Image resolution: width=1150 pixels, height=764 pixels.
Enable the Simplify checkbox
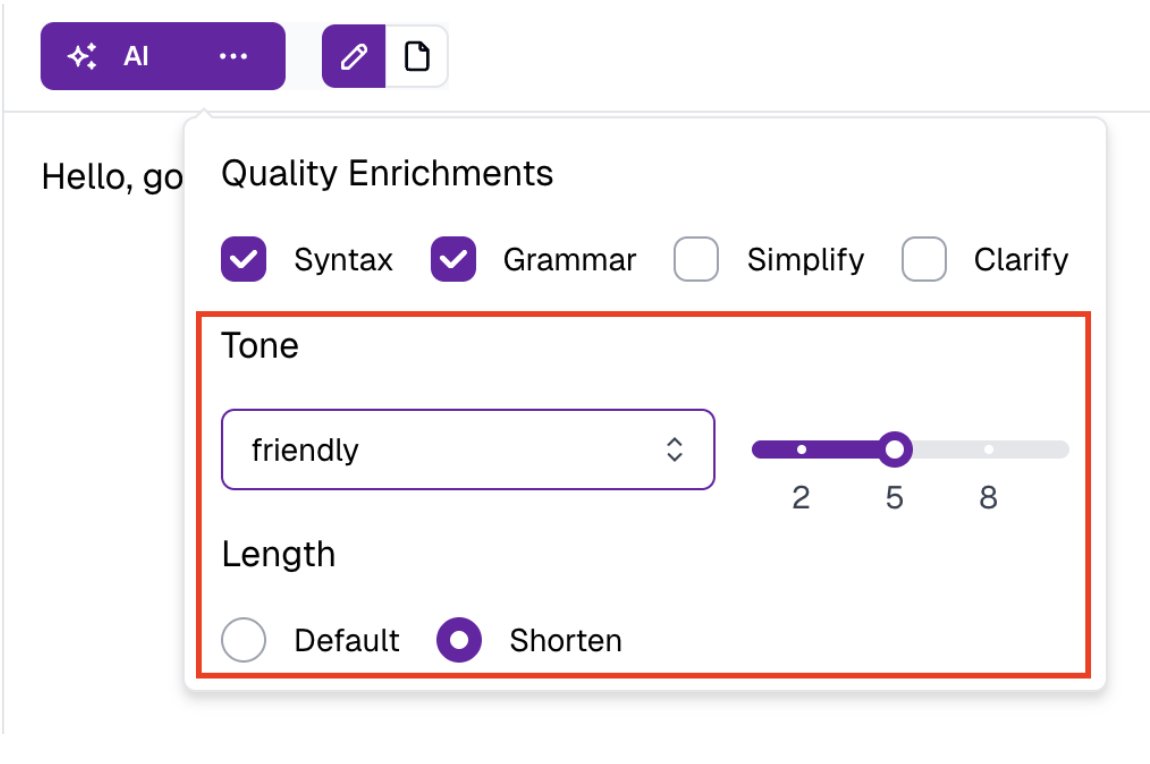point(696,260)
